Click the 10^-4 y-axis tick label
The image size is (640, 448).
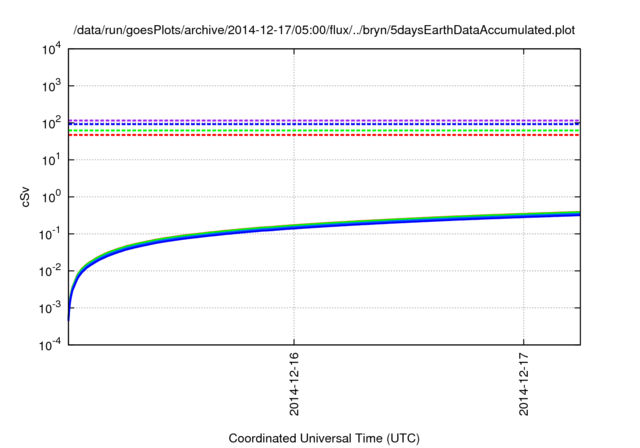click(x=50, y=345)
